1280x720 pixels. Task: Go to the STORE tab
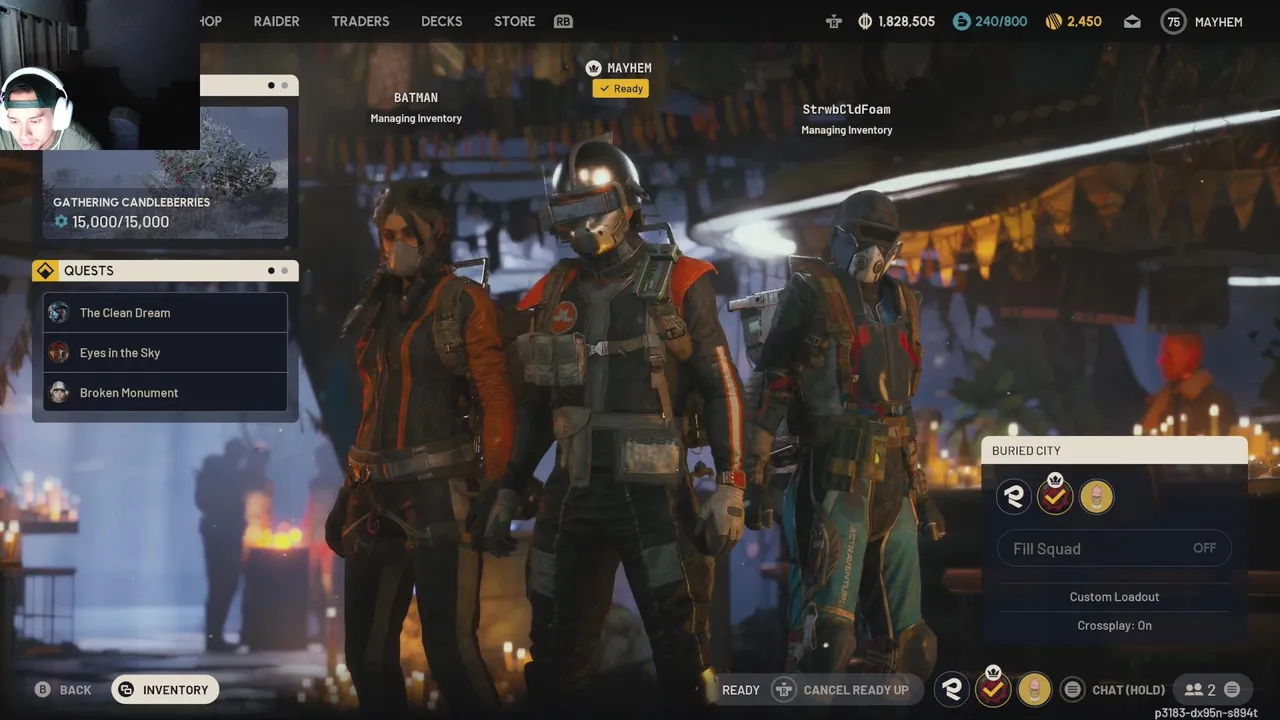pos(514,21)
